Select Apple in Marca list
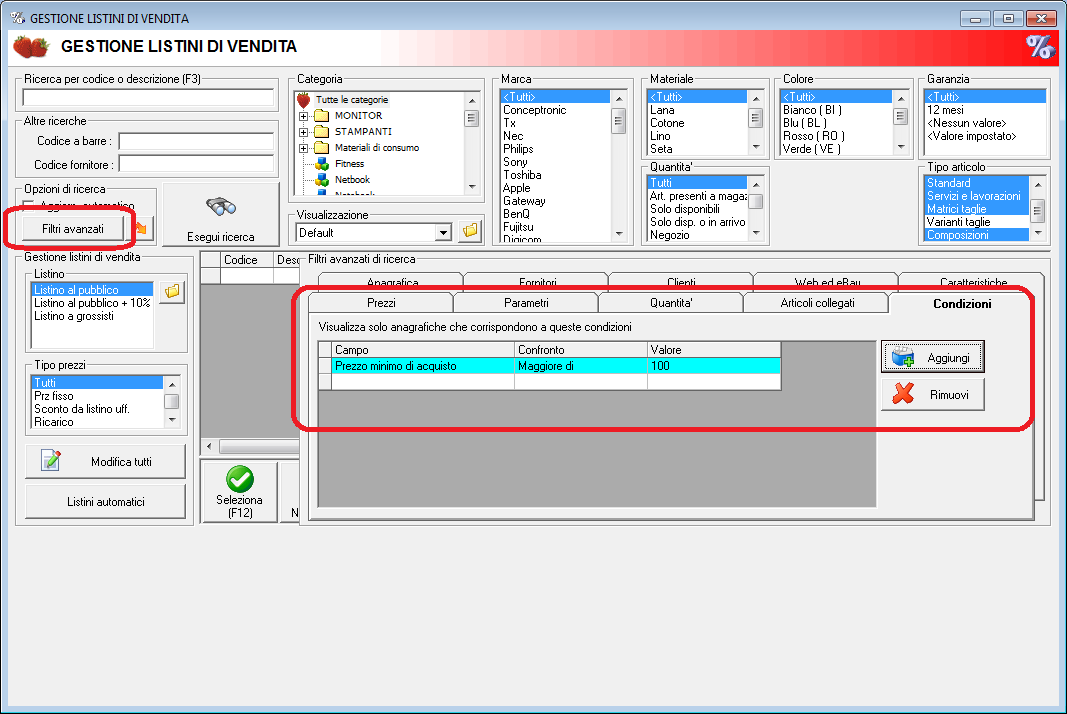 point(516,187)
